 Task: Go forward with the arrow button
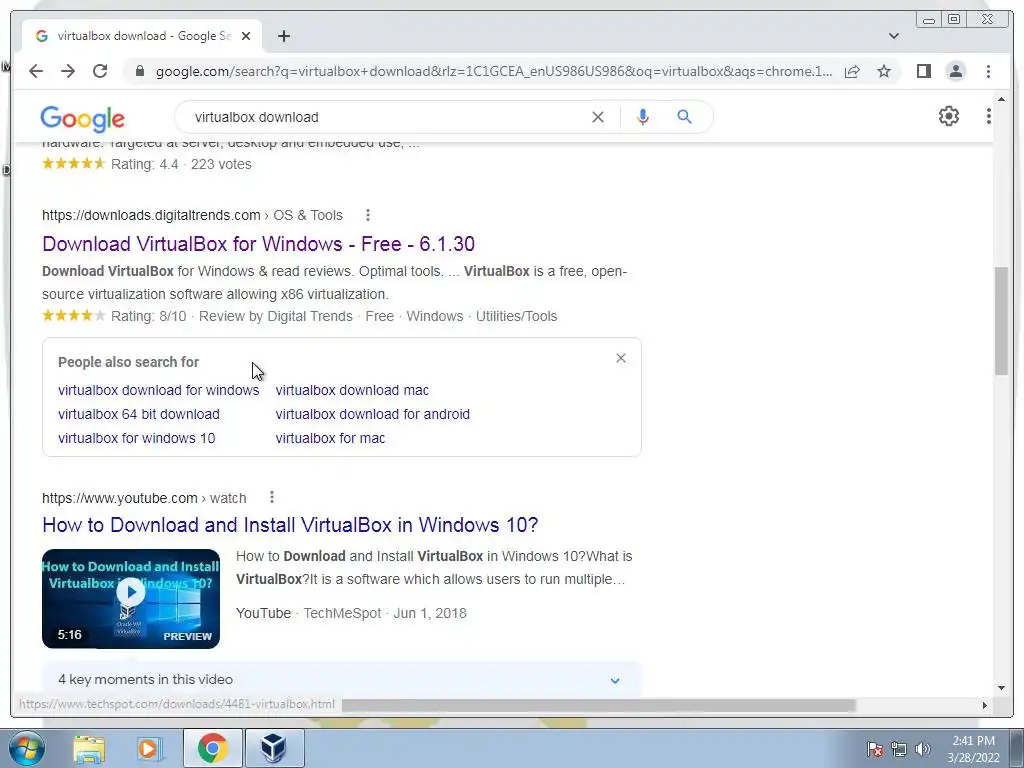68,71
